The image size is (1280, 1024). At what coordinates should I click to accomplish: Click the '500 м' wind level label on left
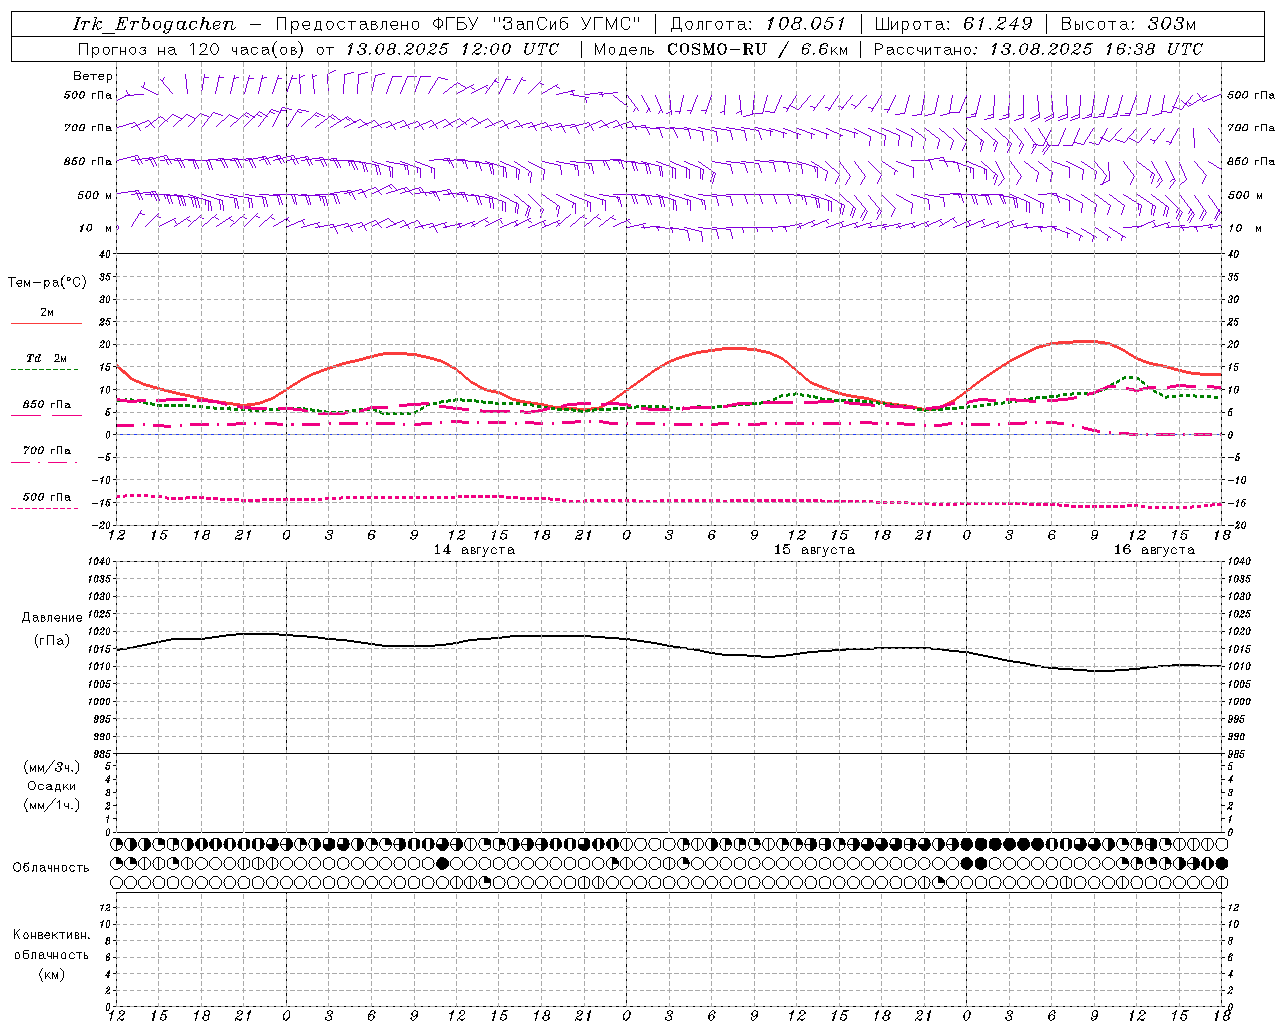pyautogui.click(x=95, y=195)
